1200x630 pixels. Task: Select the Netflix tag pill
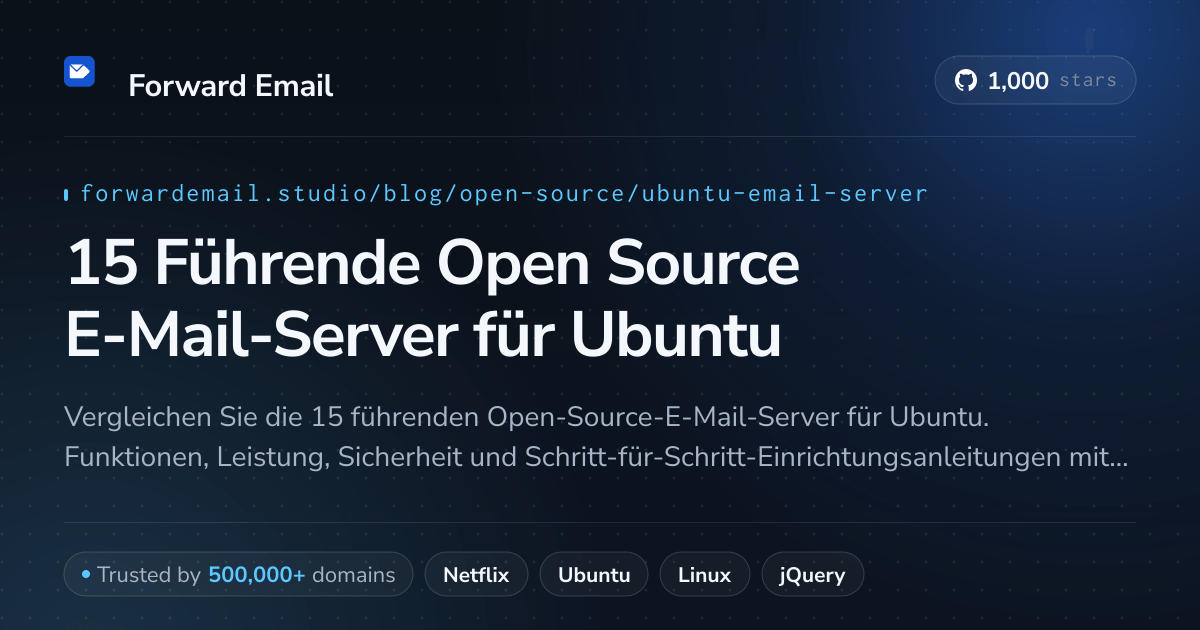tap(476, 575)
